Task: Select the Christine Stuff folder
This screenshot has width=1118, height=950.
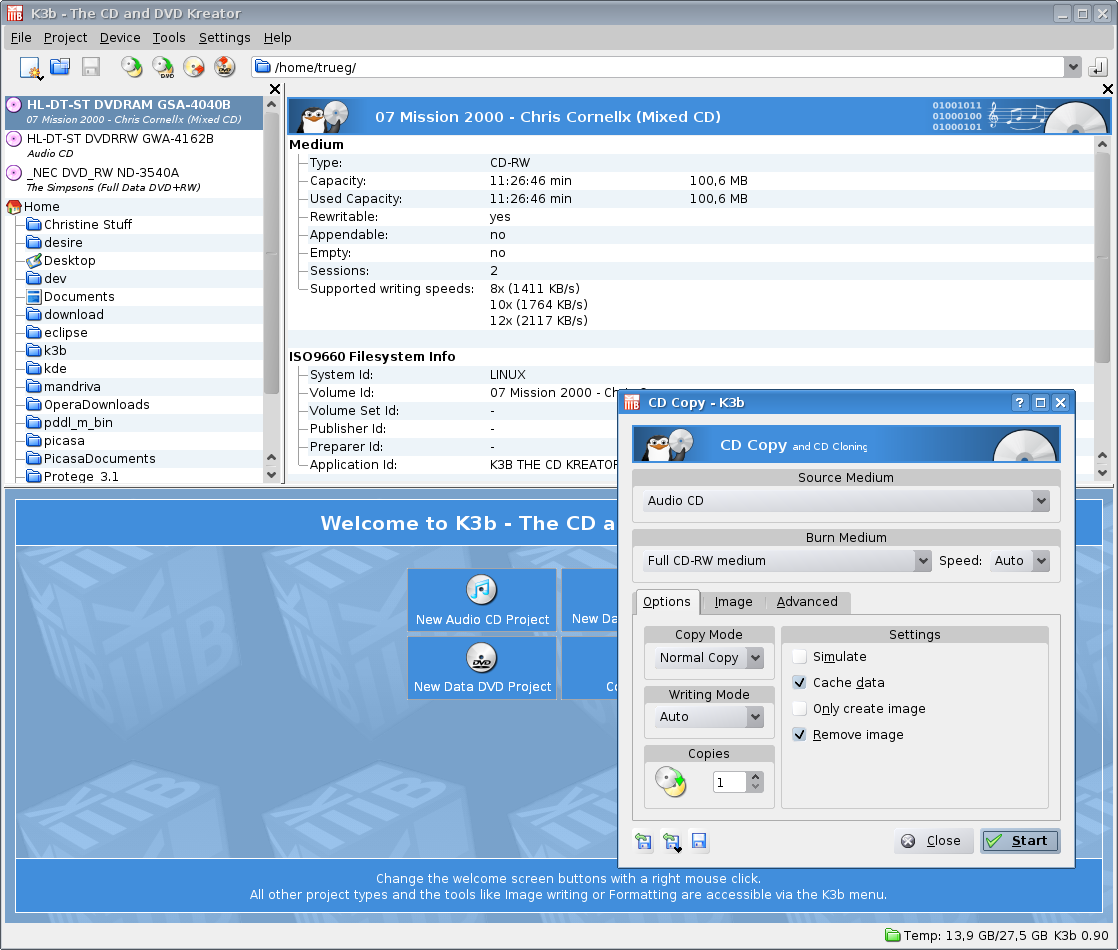Action: pyautogui.click(x=88, y=225)
